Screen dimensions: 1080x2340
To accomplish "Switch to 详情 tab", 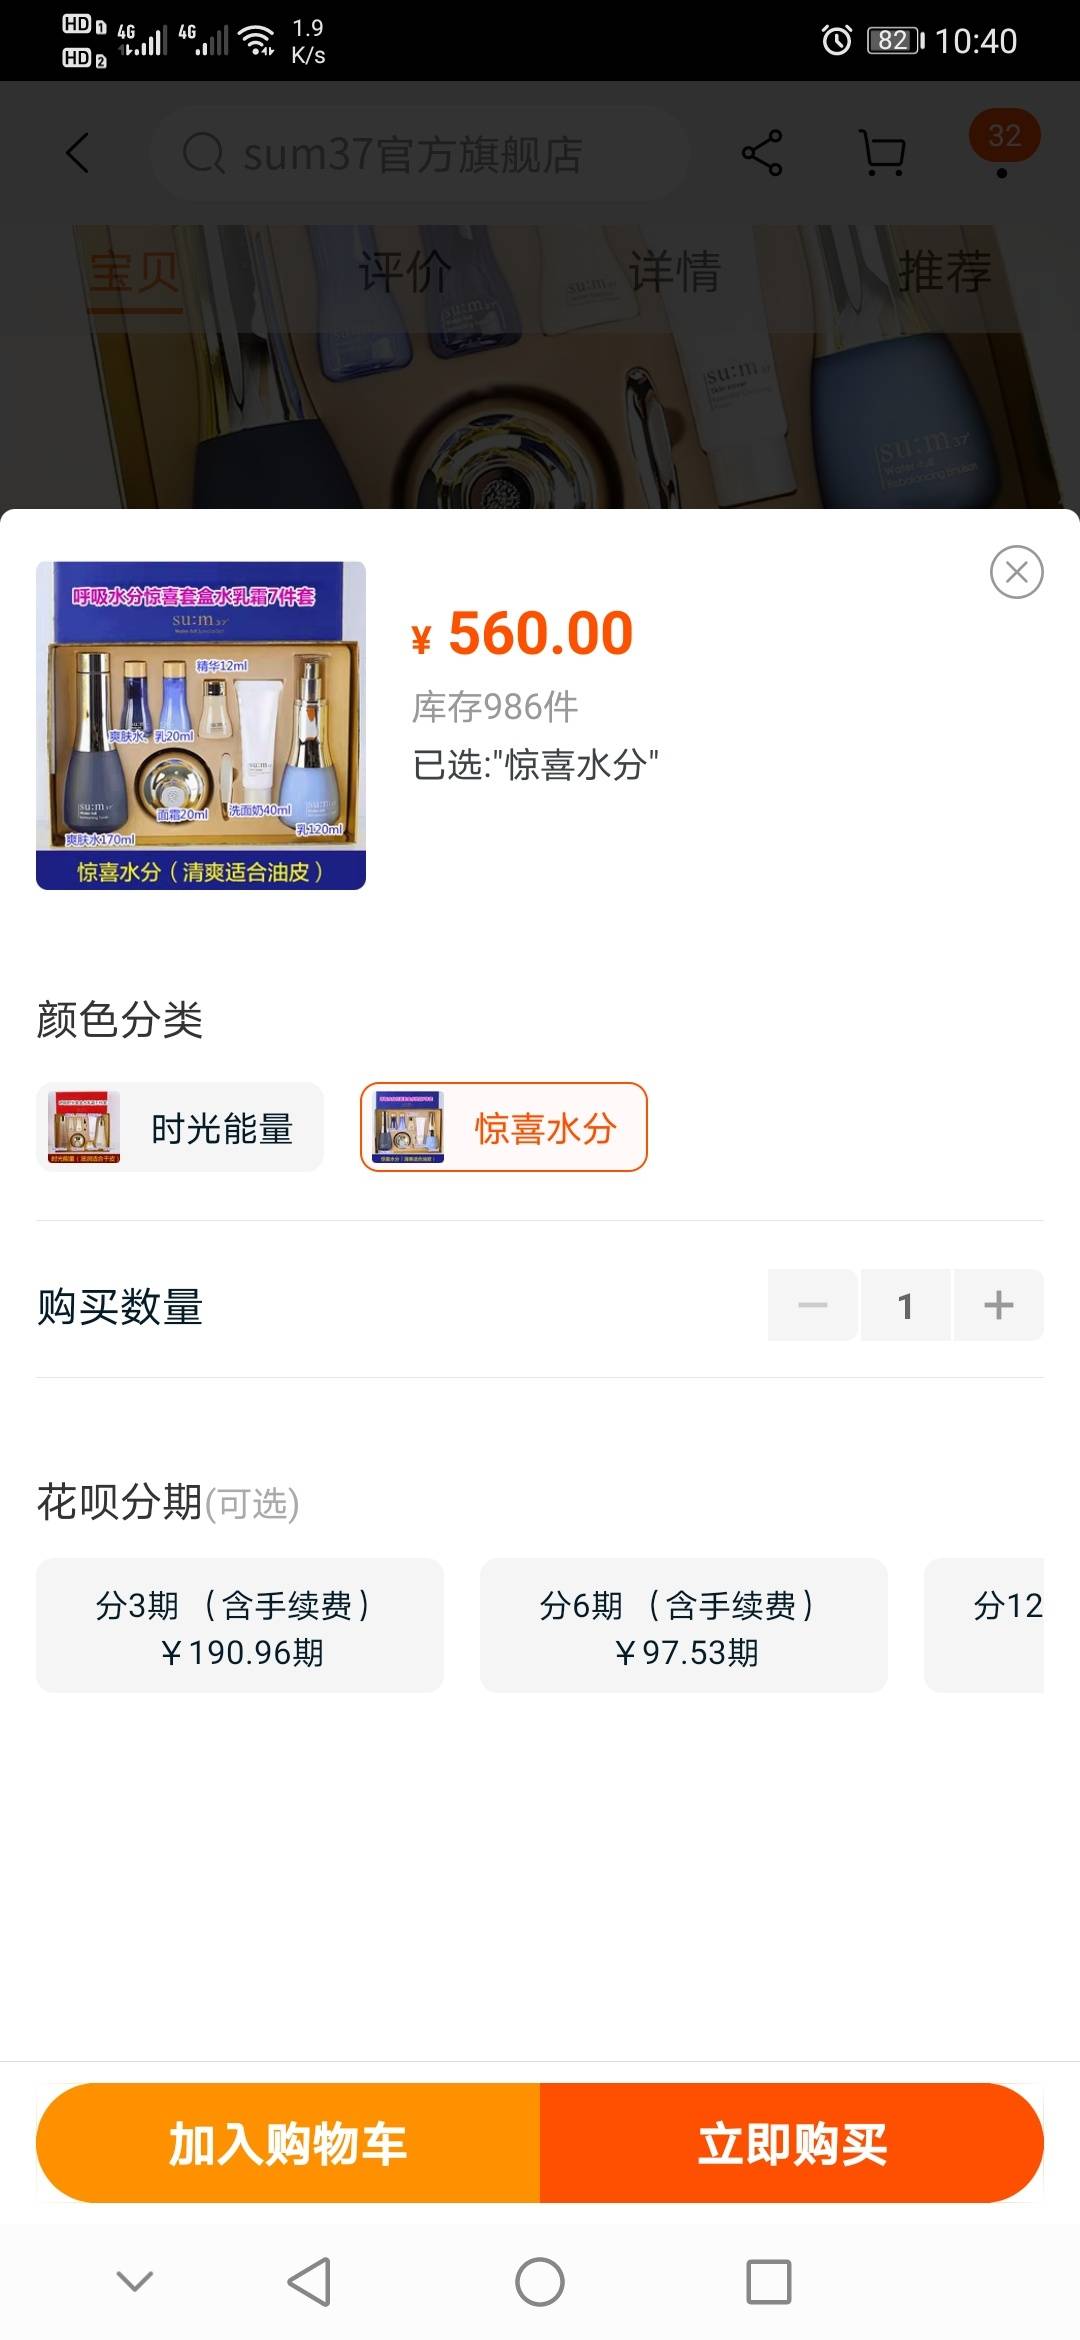I will tap(674, 271).
